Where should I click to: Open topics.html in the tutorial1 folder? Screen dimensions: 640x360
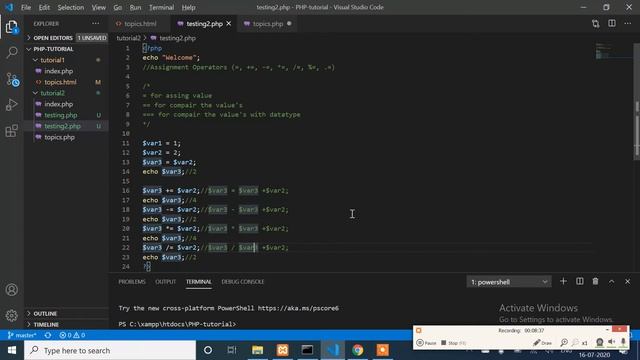[67, 82]
